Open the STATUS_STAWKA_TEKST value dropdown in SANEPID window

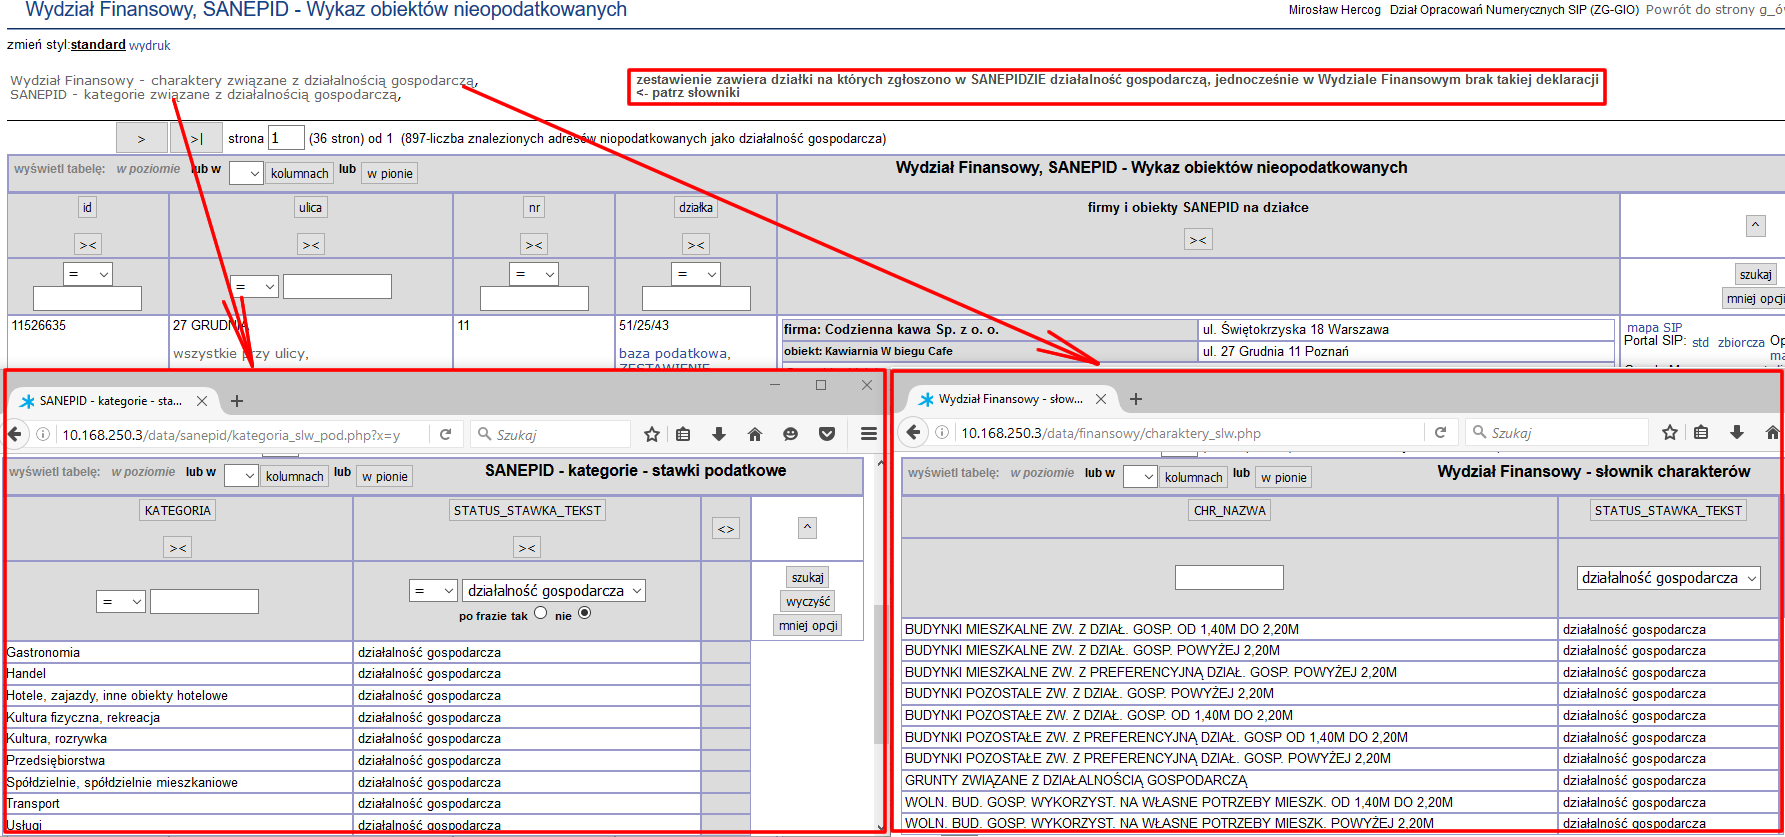(554, 591)
